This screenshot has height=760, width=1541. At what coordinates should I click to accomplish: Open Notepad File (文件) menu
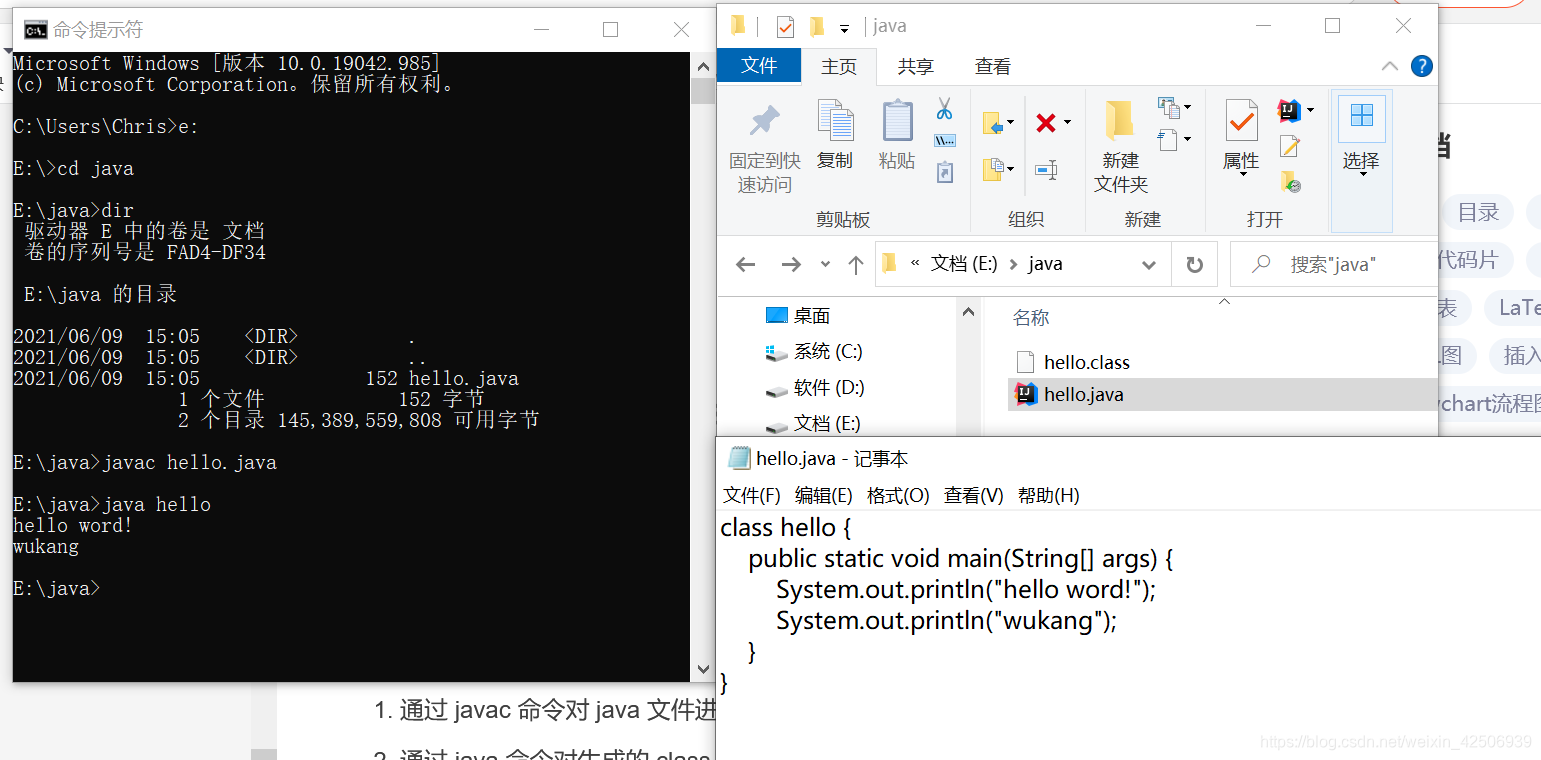pyautogui.click(x=752, y=495)
